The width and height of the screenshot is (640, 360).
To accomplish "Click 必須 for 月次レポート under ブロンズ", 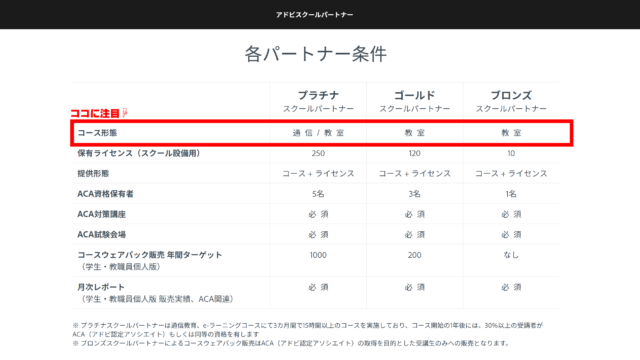I will [511, 287].
